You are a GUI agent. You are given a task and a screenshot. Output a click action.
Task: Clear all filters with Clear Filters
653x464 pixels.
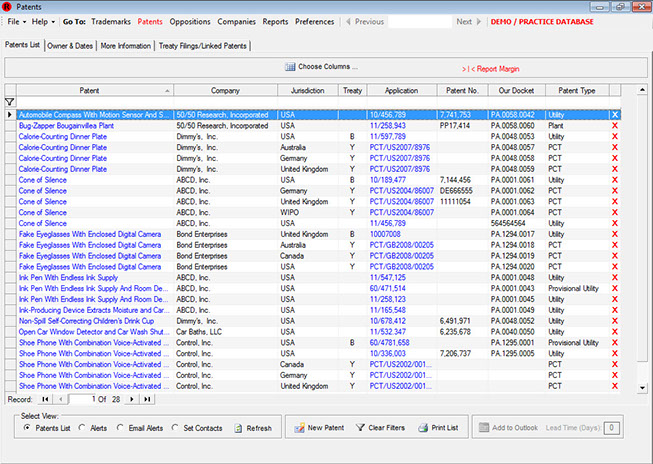378,428
